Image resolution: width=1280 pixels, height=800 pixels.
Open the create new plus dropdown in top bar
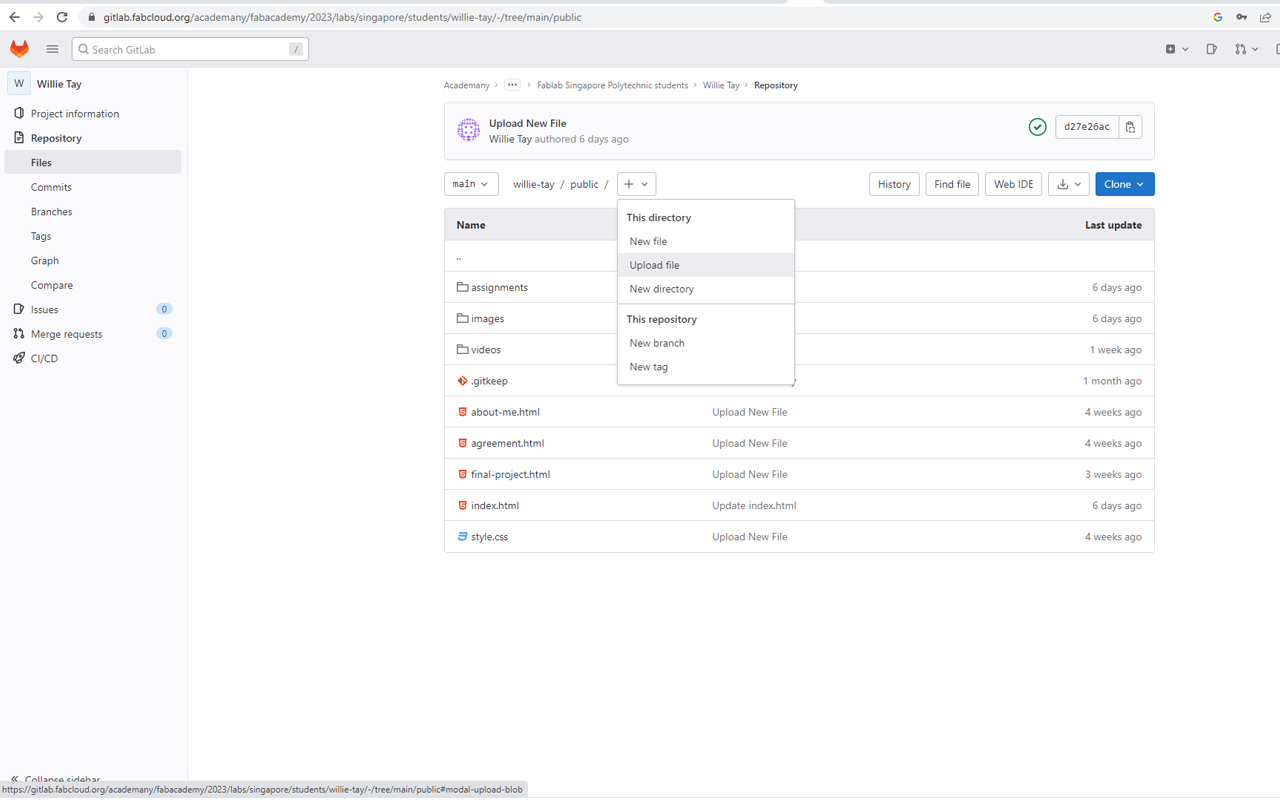[x=1177, y=49]
